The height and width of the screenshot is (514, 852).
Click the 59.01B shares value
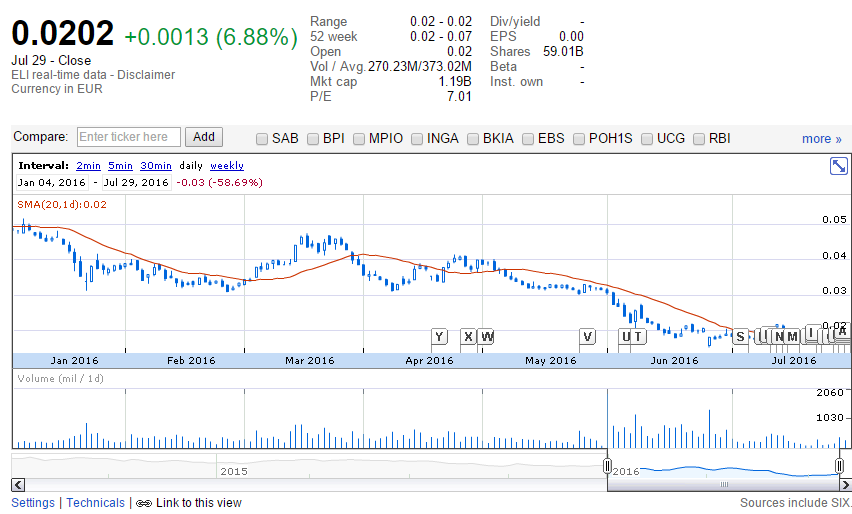[563, 52]
